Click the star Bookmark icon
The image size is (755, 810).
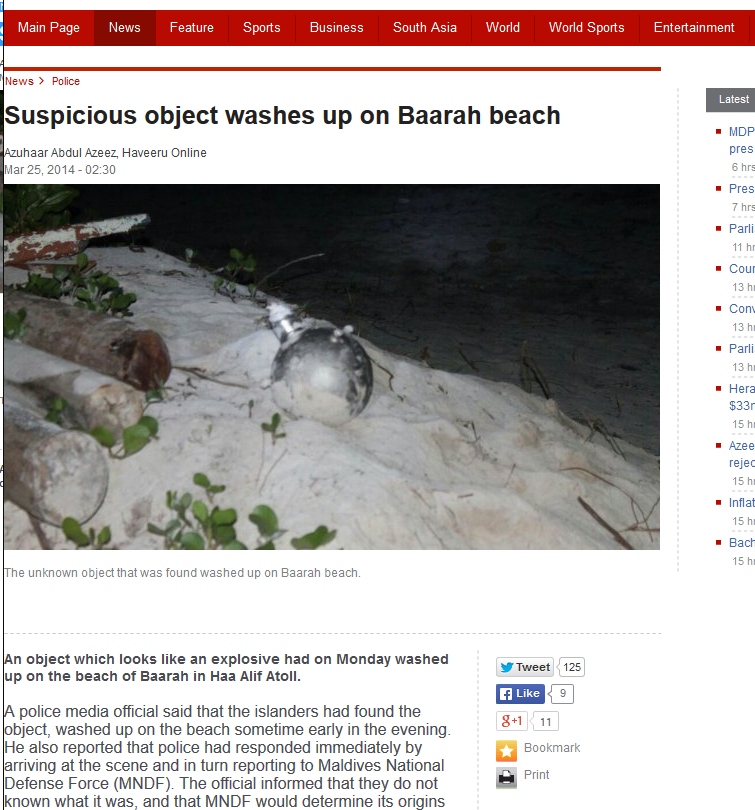click(x=506, y=751)
